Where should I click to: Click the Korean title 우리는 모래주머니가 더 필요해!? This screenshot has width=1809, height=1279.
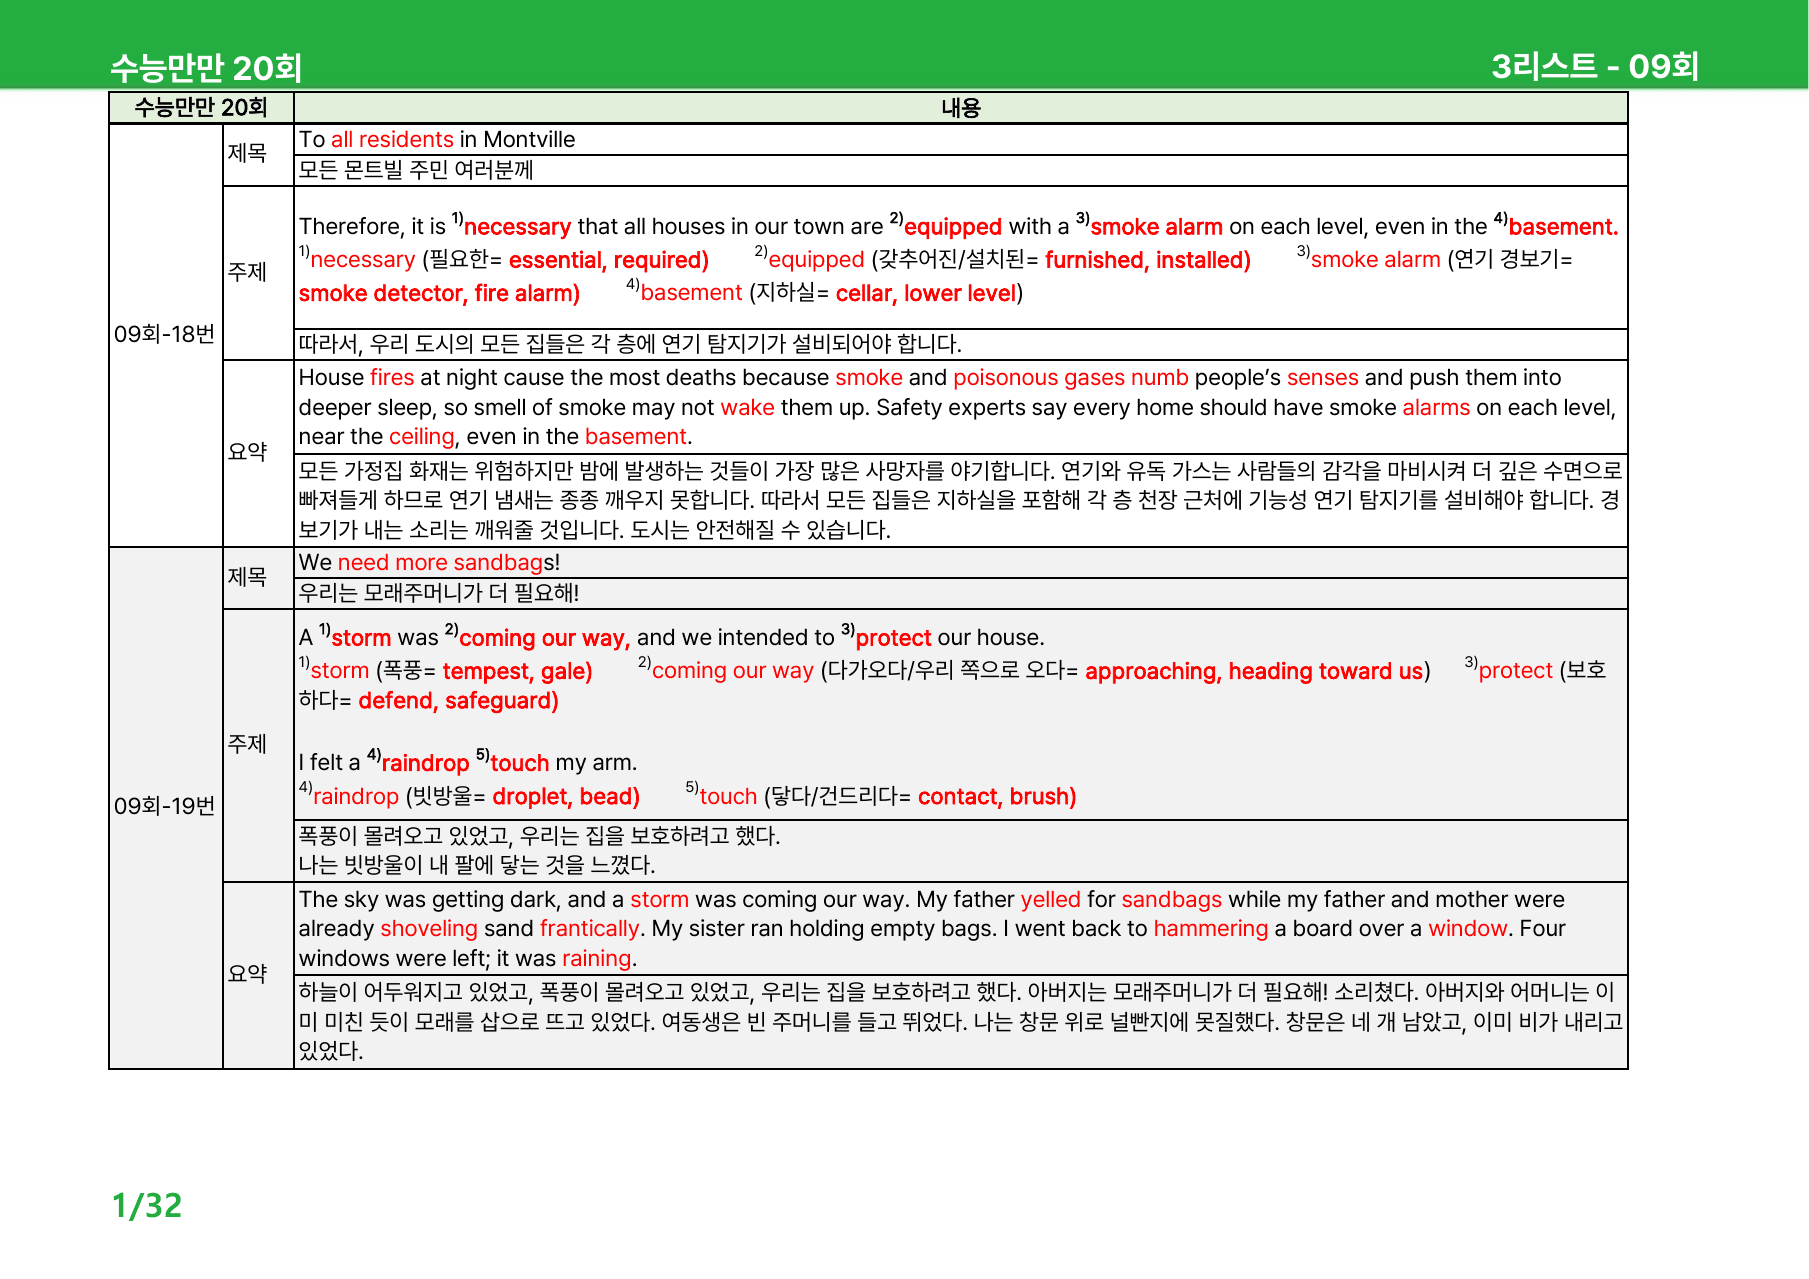pos(439,593)
